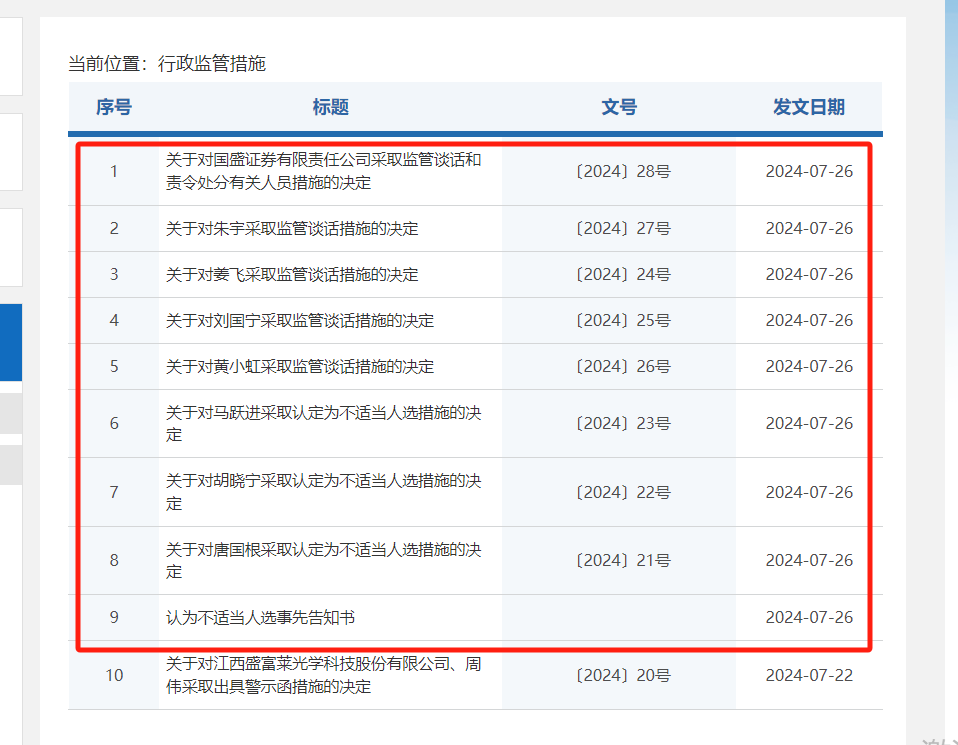Viewport: 958px width, 745px height.
Task: Open 关于对朱宇采取监管谈话措施的决定
Action: pyautogui.click(x=292, y=229)
